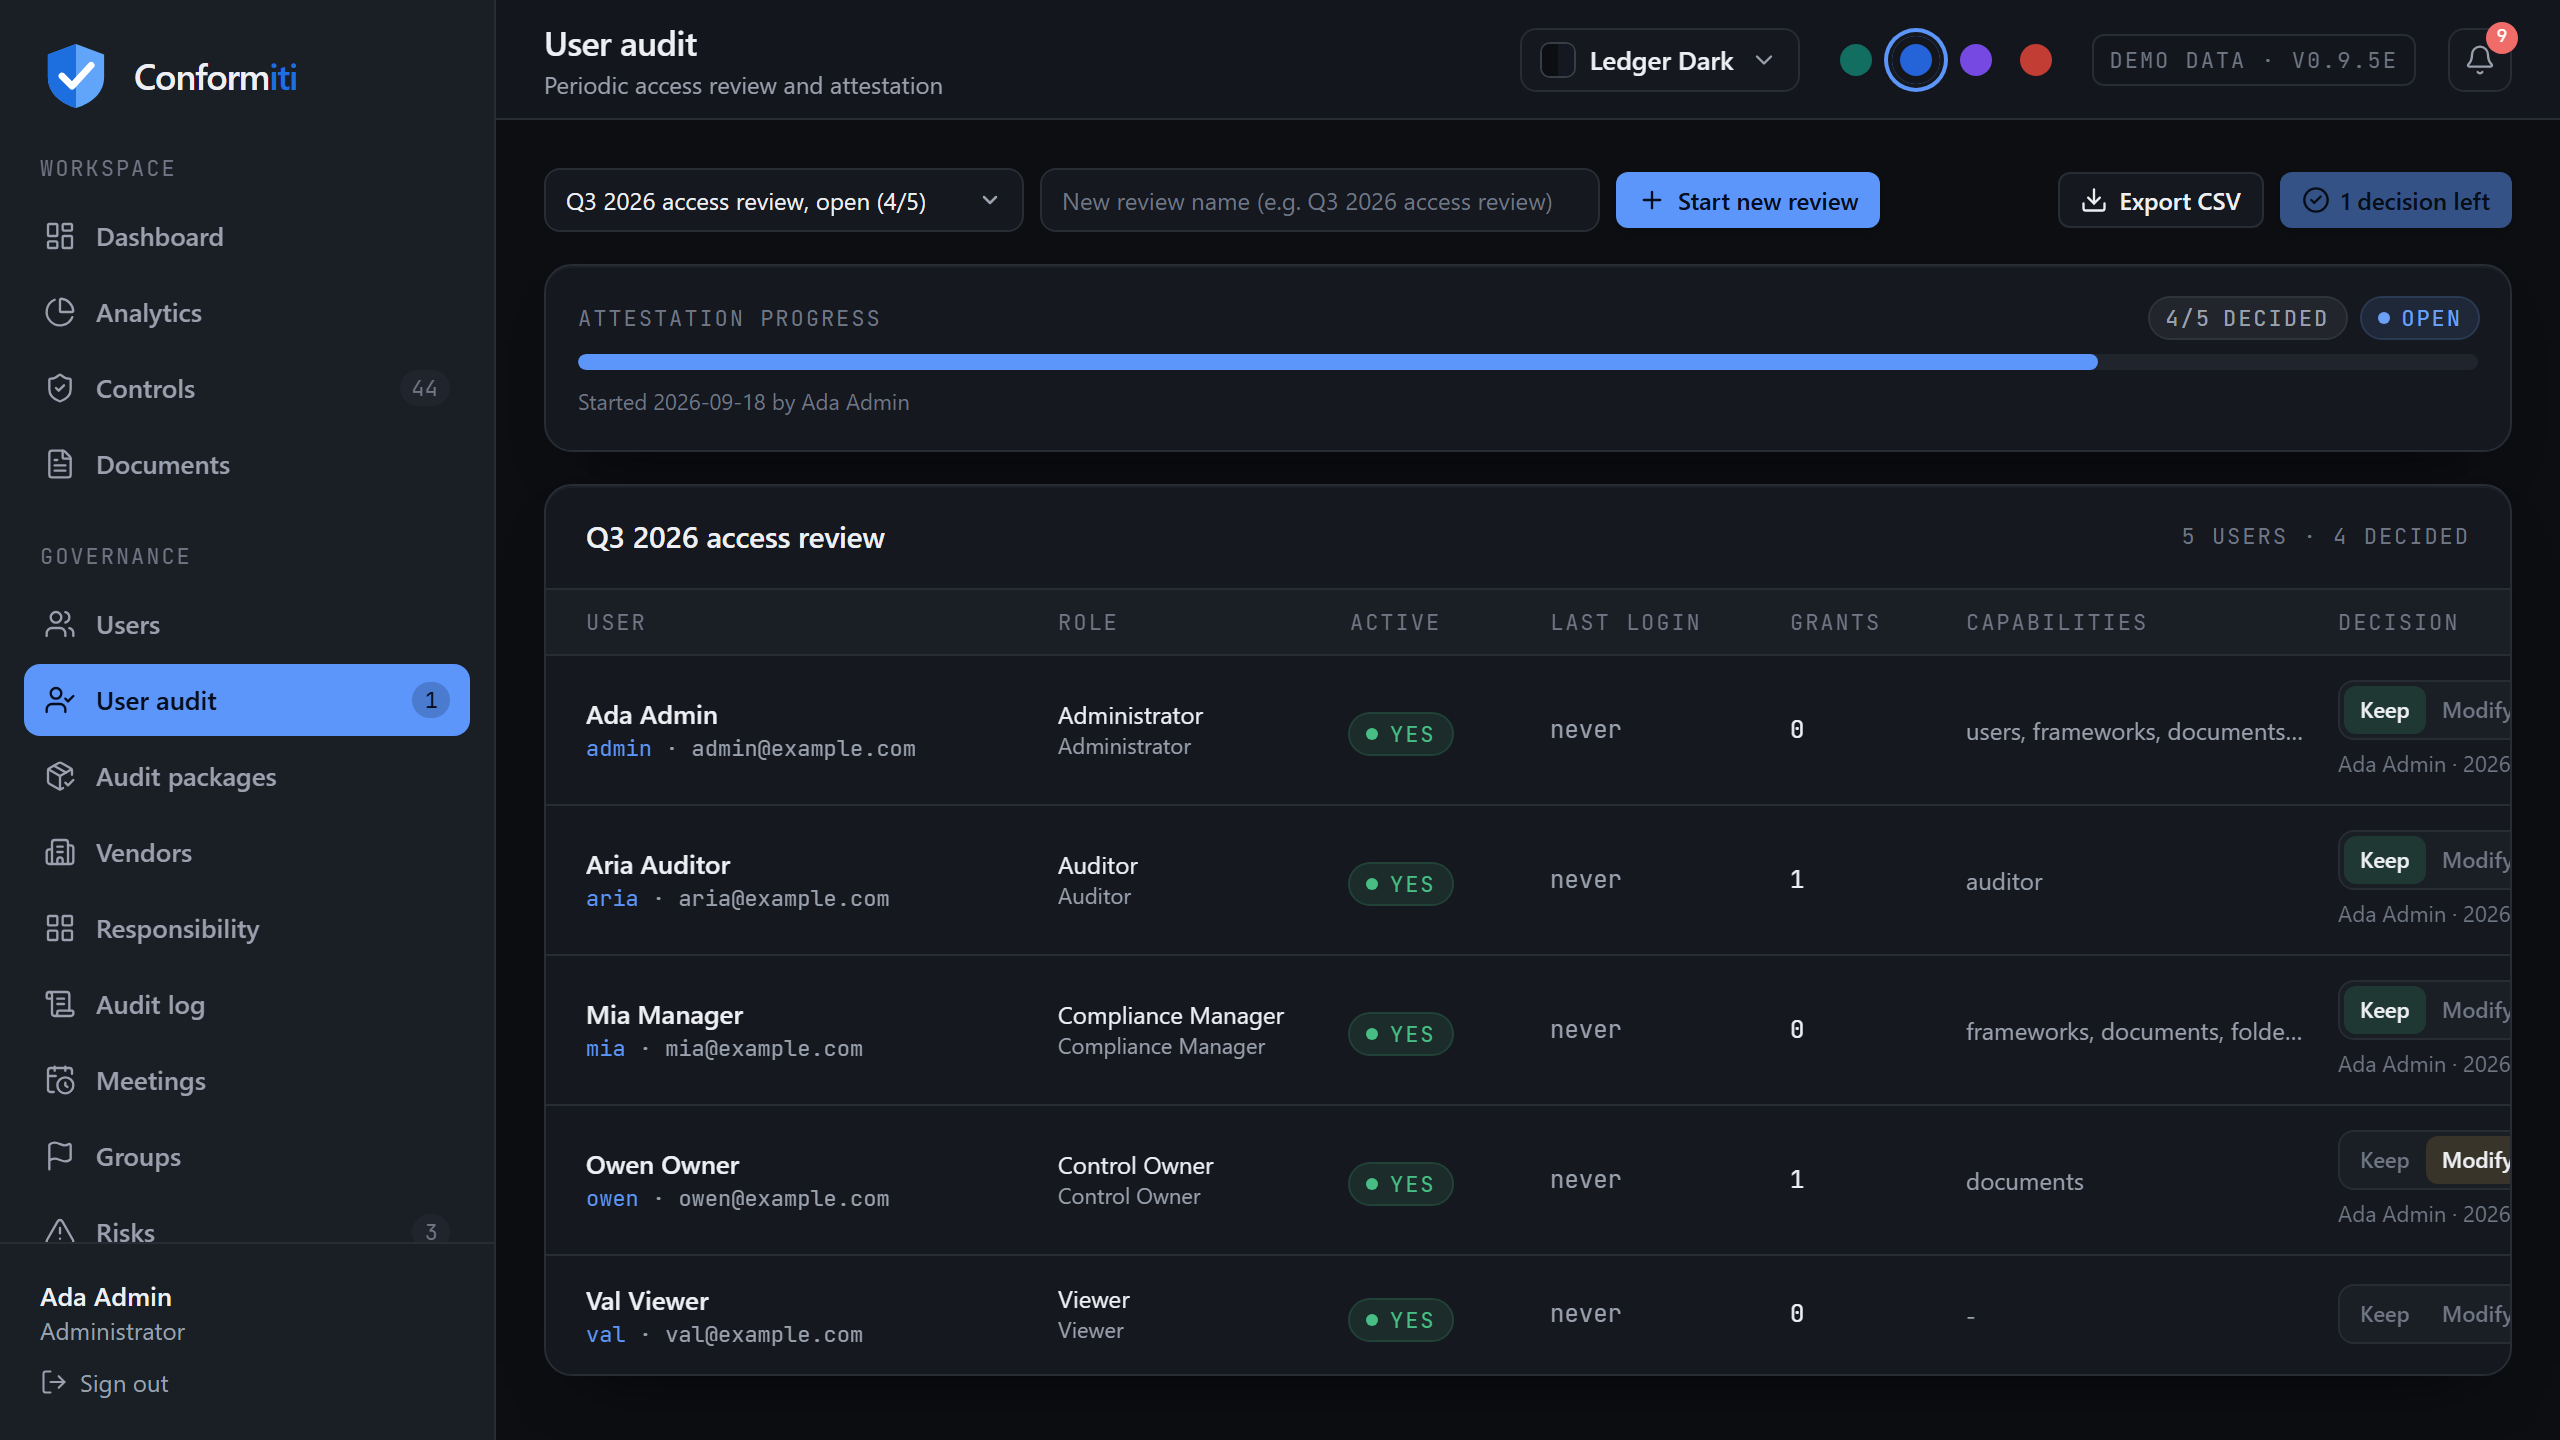The image size is (2560, 1440).
Task: Click the 1 decision left button
Action: [x=2395, y=201]
